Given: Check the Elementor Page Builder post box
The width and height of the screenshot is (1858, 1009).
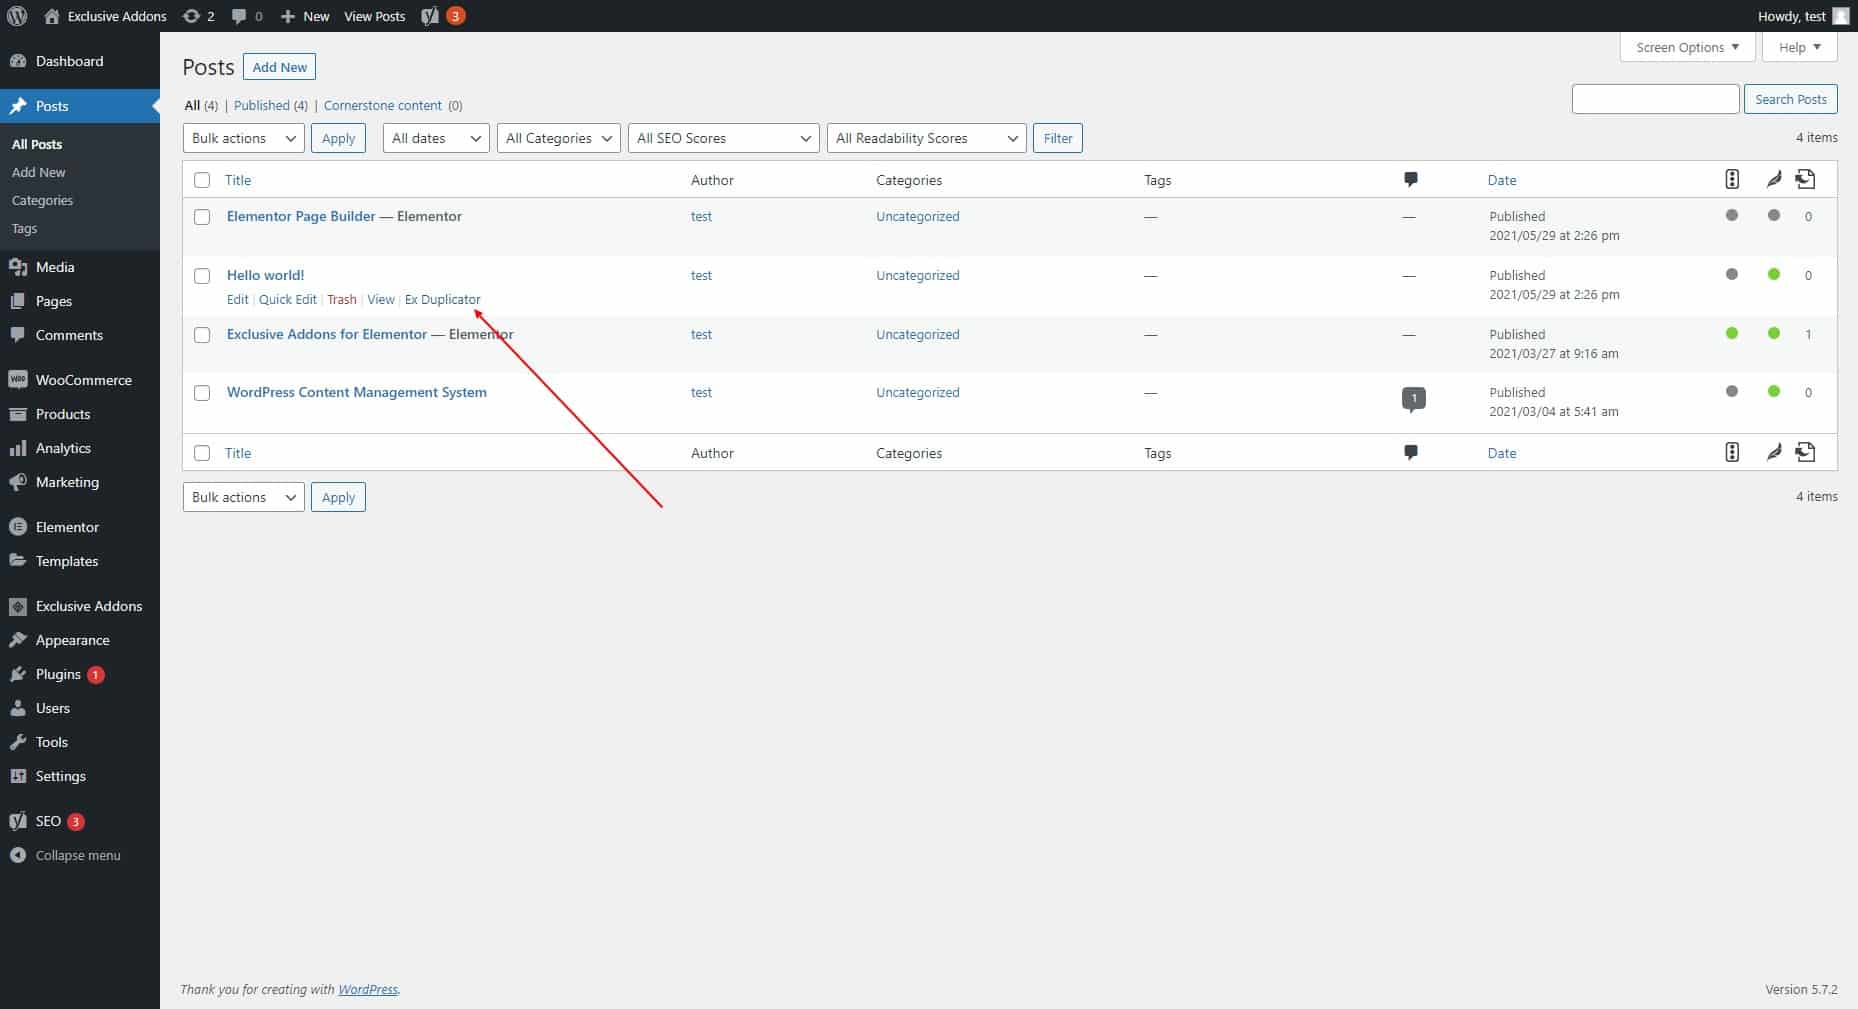Looking at the screenshot, I should coord(202,216).
